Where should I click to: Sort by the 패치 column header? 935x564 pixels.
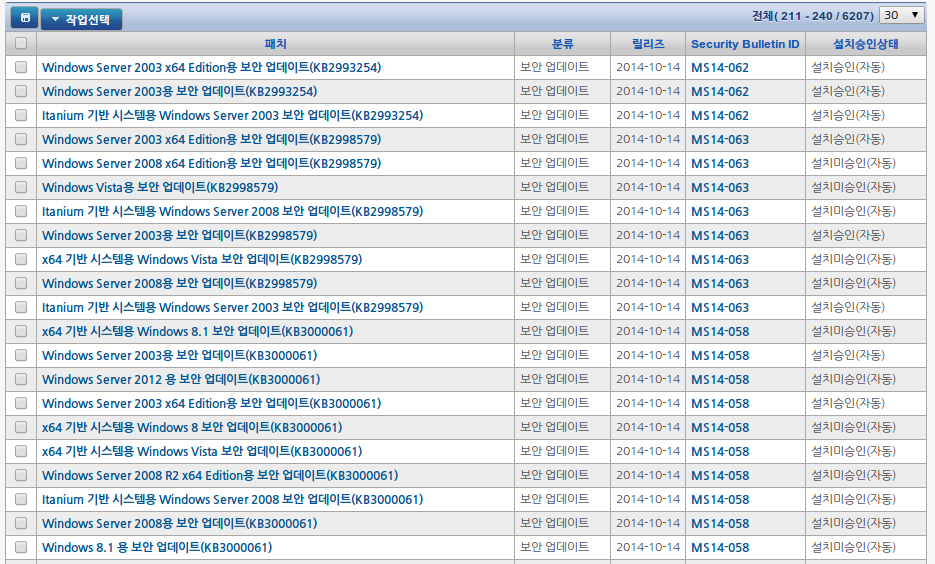275,44
